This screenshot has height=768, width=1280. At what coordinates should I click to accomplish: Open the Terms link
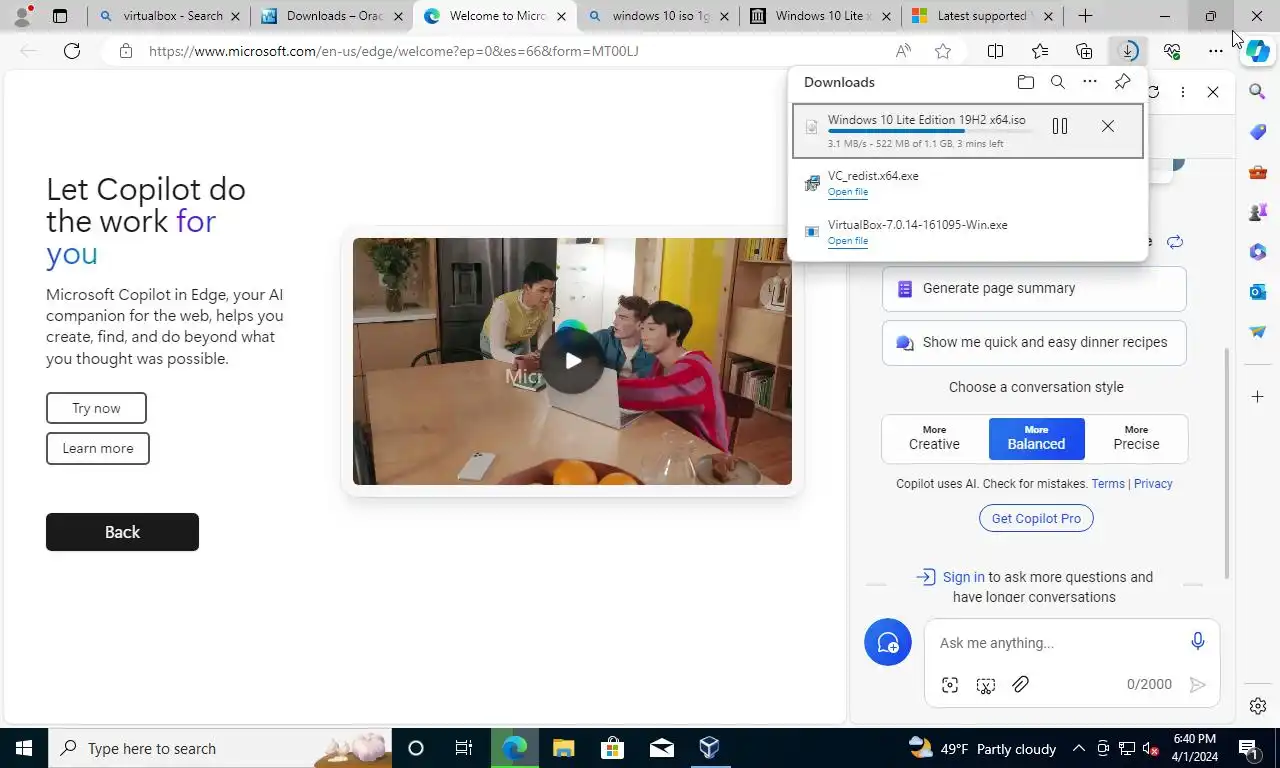(x=1108, y=483)
